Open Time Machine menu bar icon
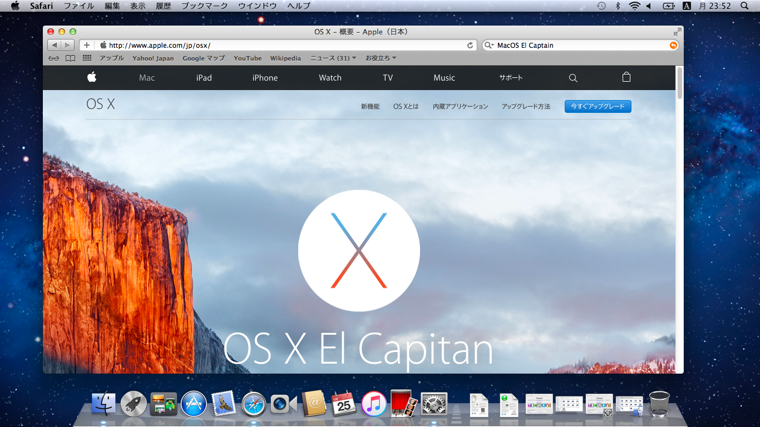Viewport: 760px width, 427px height. (x=601, y=6)
